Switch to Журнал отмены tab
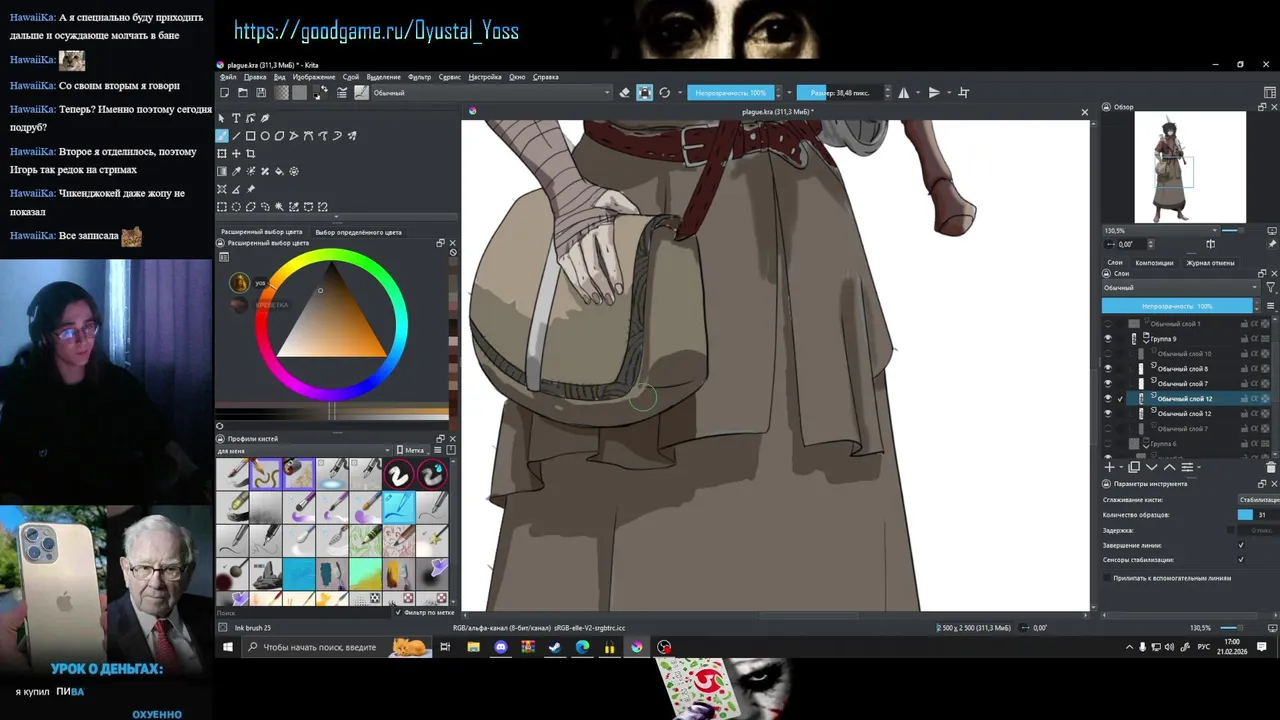Viewport: 1280px width, 720px height. click(1210, 263)
